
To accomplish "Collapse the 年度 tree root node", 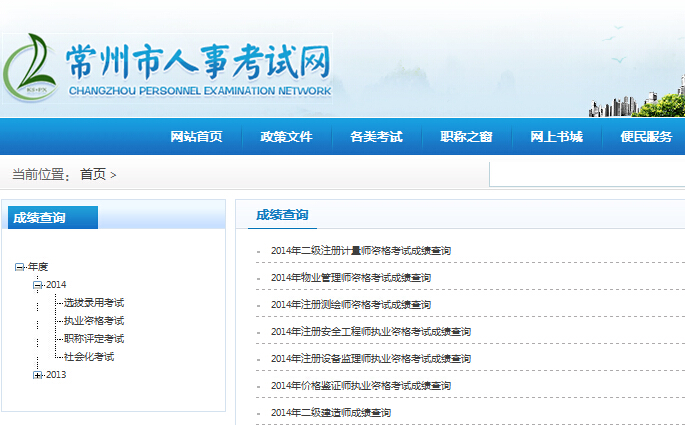I will point(19,267).
